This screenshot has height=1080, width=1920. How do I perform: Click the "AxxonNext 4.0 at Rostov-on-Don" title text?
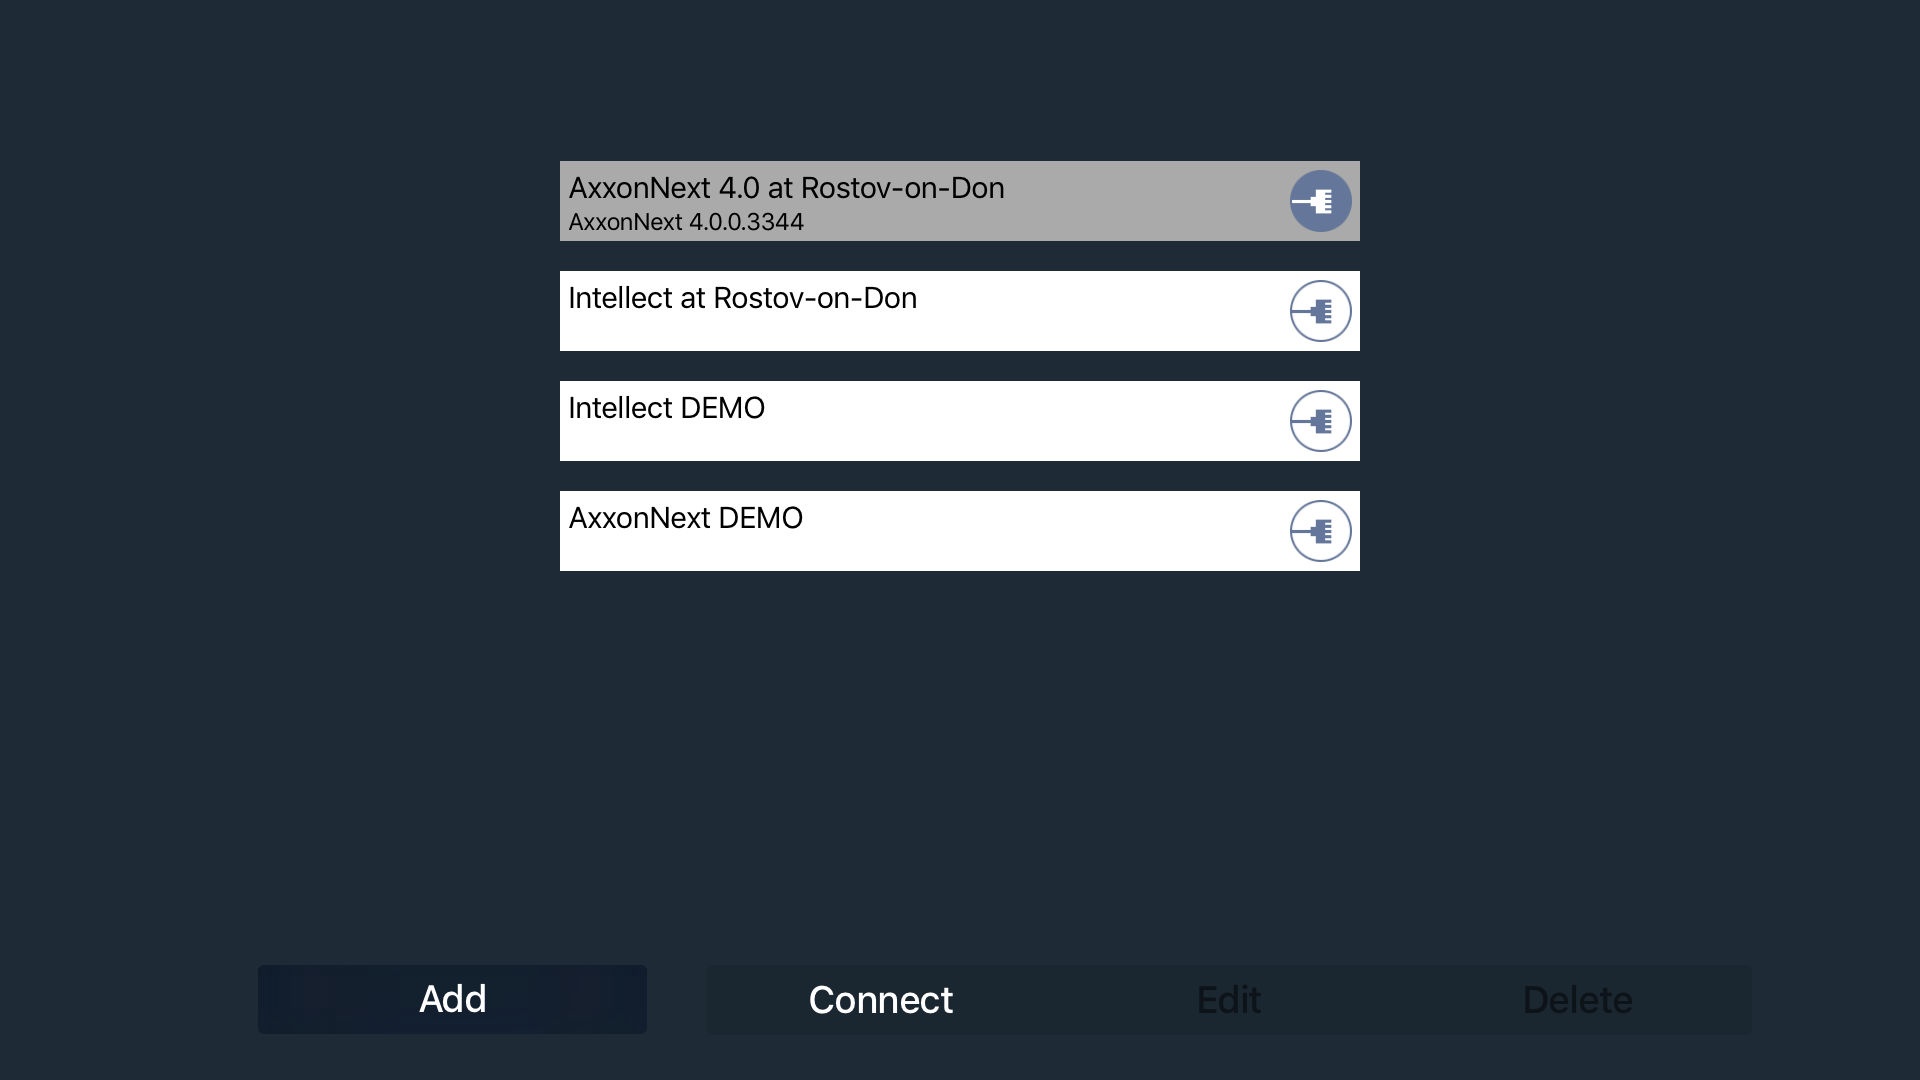tap(786, 188)
